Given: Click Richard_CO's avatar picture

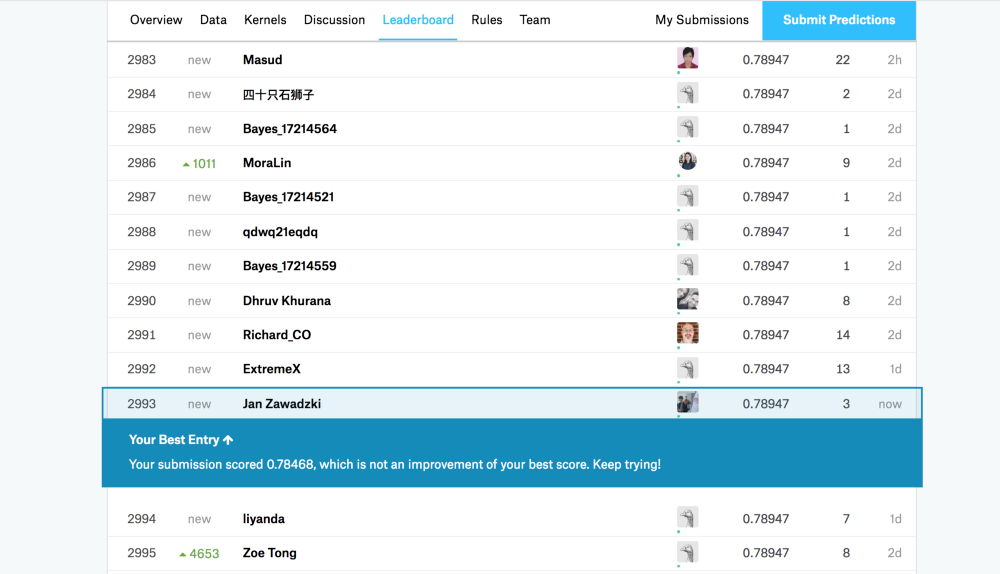Looking at the screenshot, I should point(687,334).
